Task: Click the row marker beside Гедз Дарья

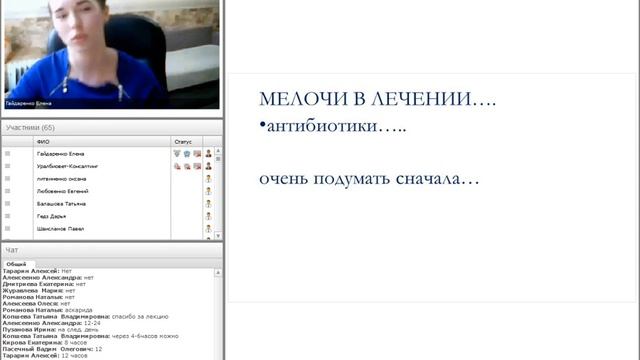Action: click(x=7, y=216)
